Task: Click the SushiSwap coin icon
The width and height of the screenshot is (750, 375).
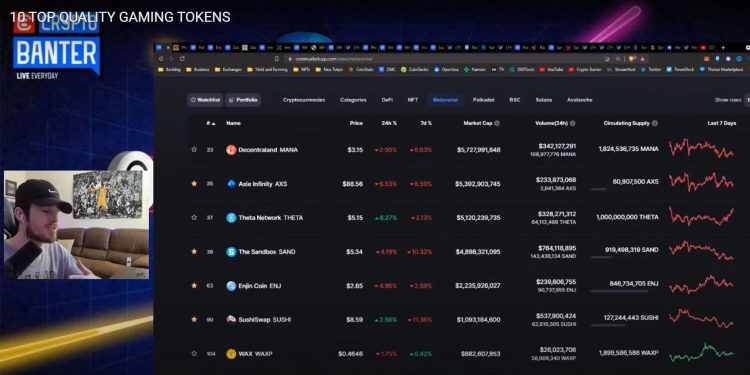Action: coord(231,320)
